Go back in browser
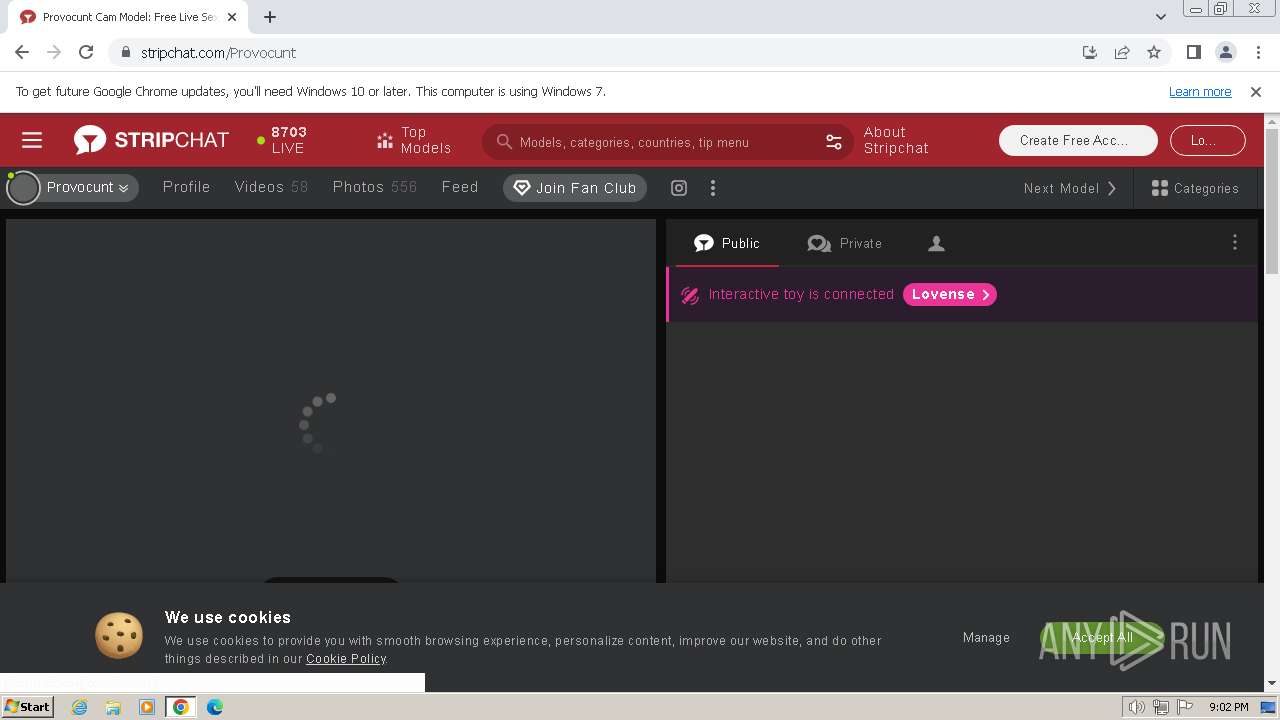 22,52
